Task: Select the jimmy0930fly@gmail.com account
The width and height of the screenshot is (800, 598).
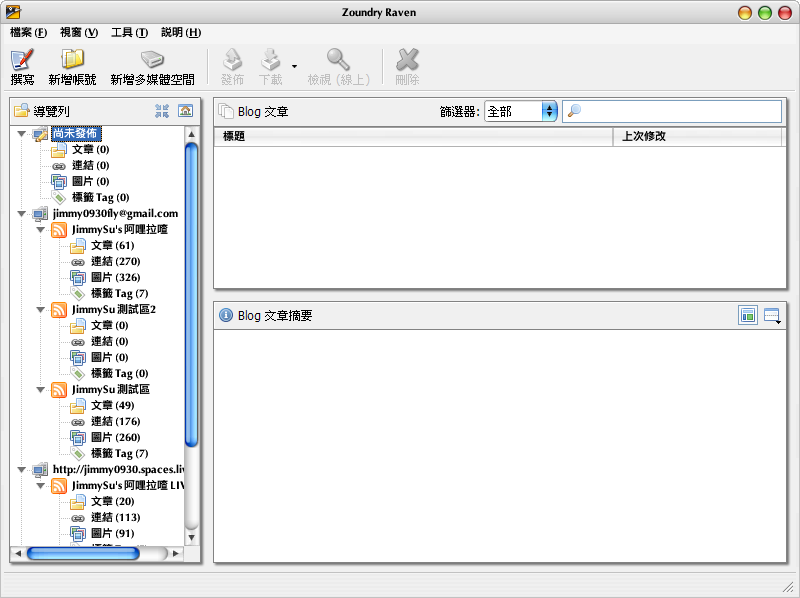Action: coord(115,214)
